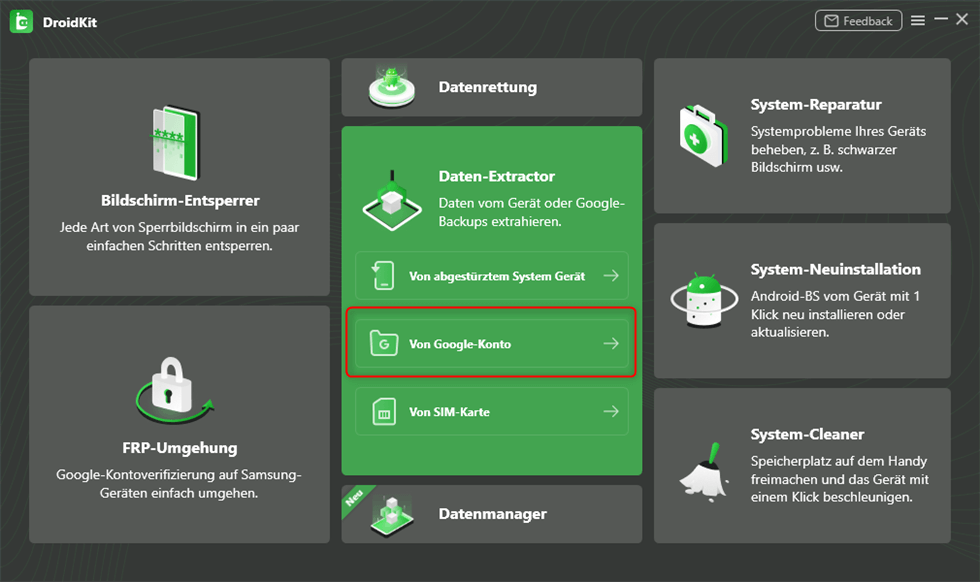Image resolution: width=980 pixels, height=582 pixels.
Task: Click the text 'Google-Kontoverifizierung auf Samsung-Geräten'
Action: pyautogui.click(x=179, y=484)
